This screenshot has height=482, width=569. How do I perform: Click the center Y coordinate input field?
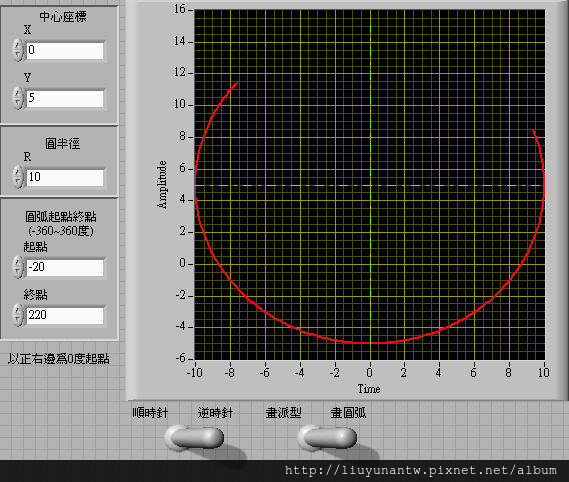click(65, 98)
